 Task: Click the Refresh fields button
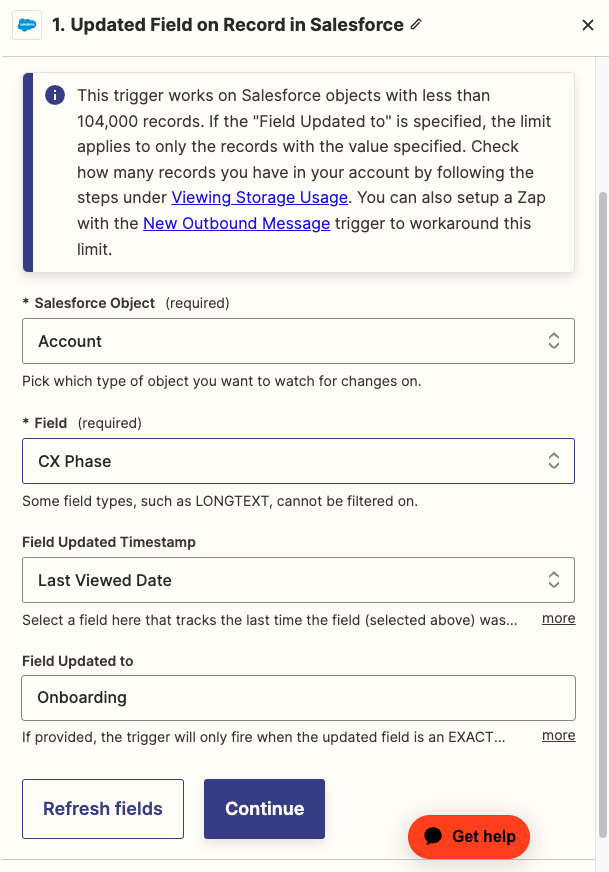(102, 809)
